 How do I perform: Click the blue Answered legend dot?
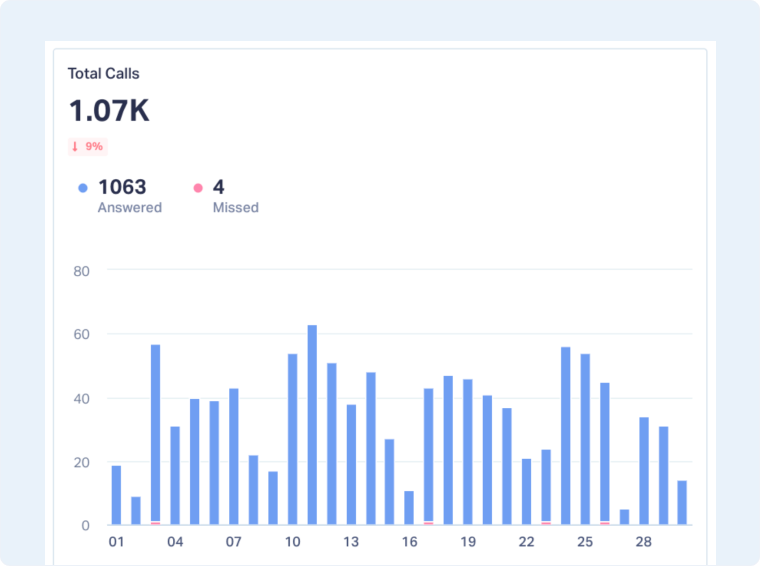point(83,187)
